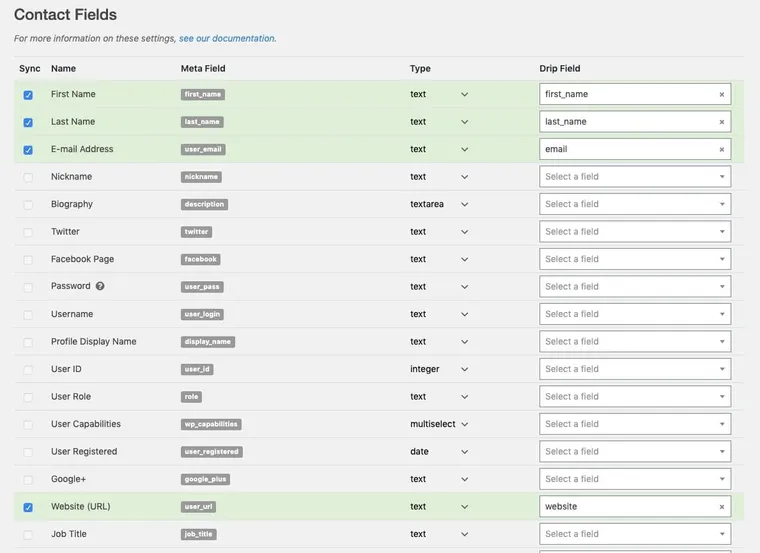Open the Type dropdown for First Name
This screenshot has width=760, height=553.
coord(439,94)
